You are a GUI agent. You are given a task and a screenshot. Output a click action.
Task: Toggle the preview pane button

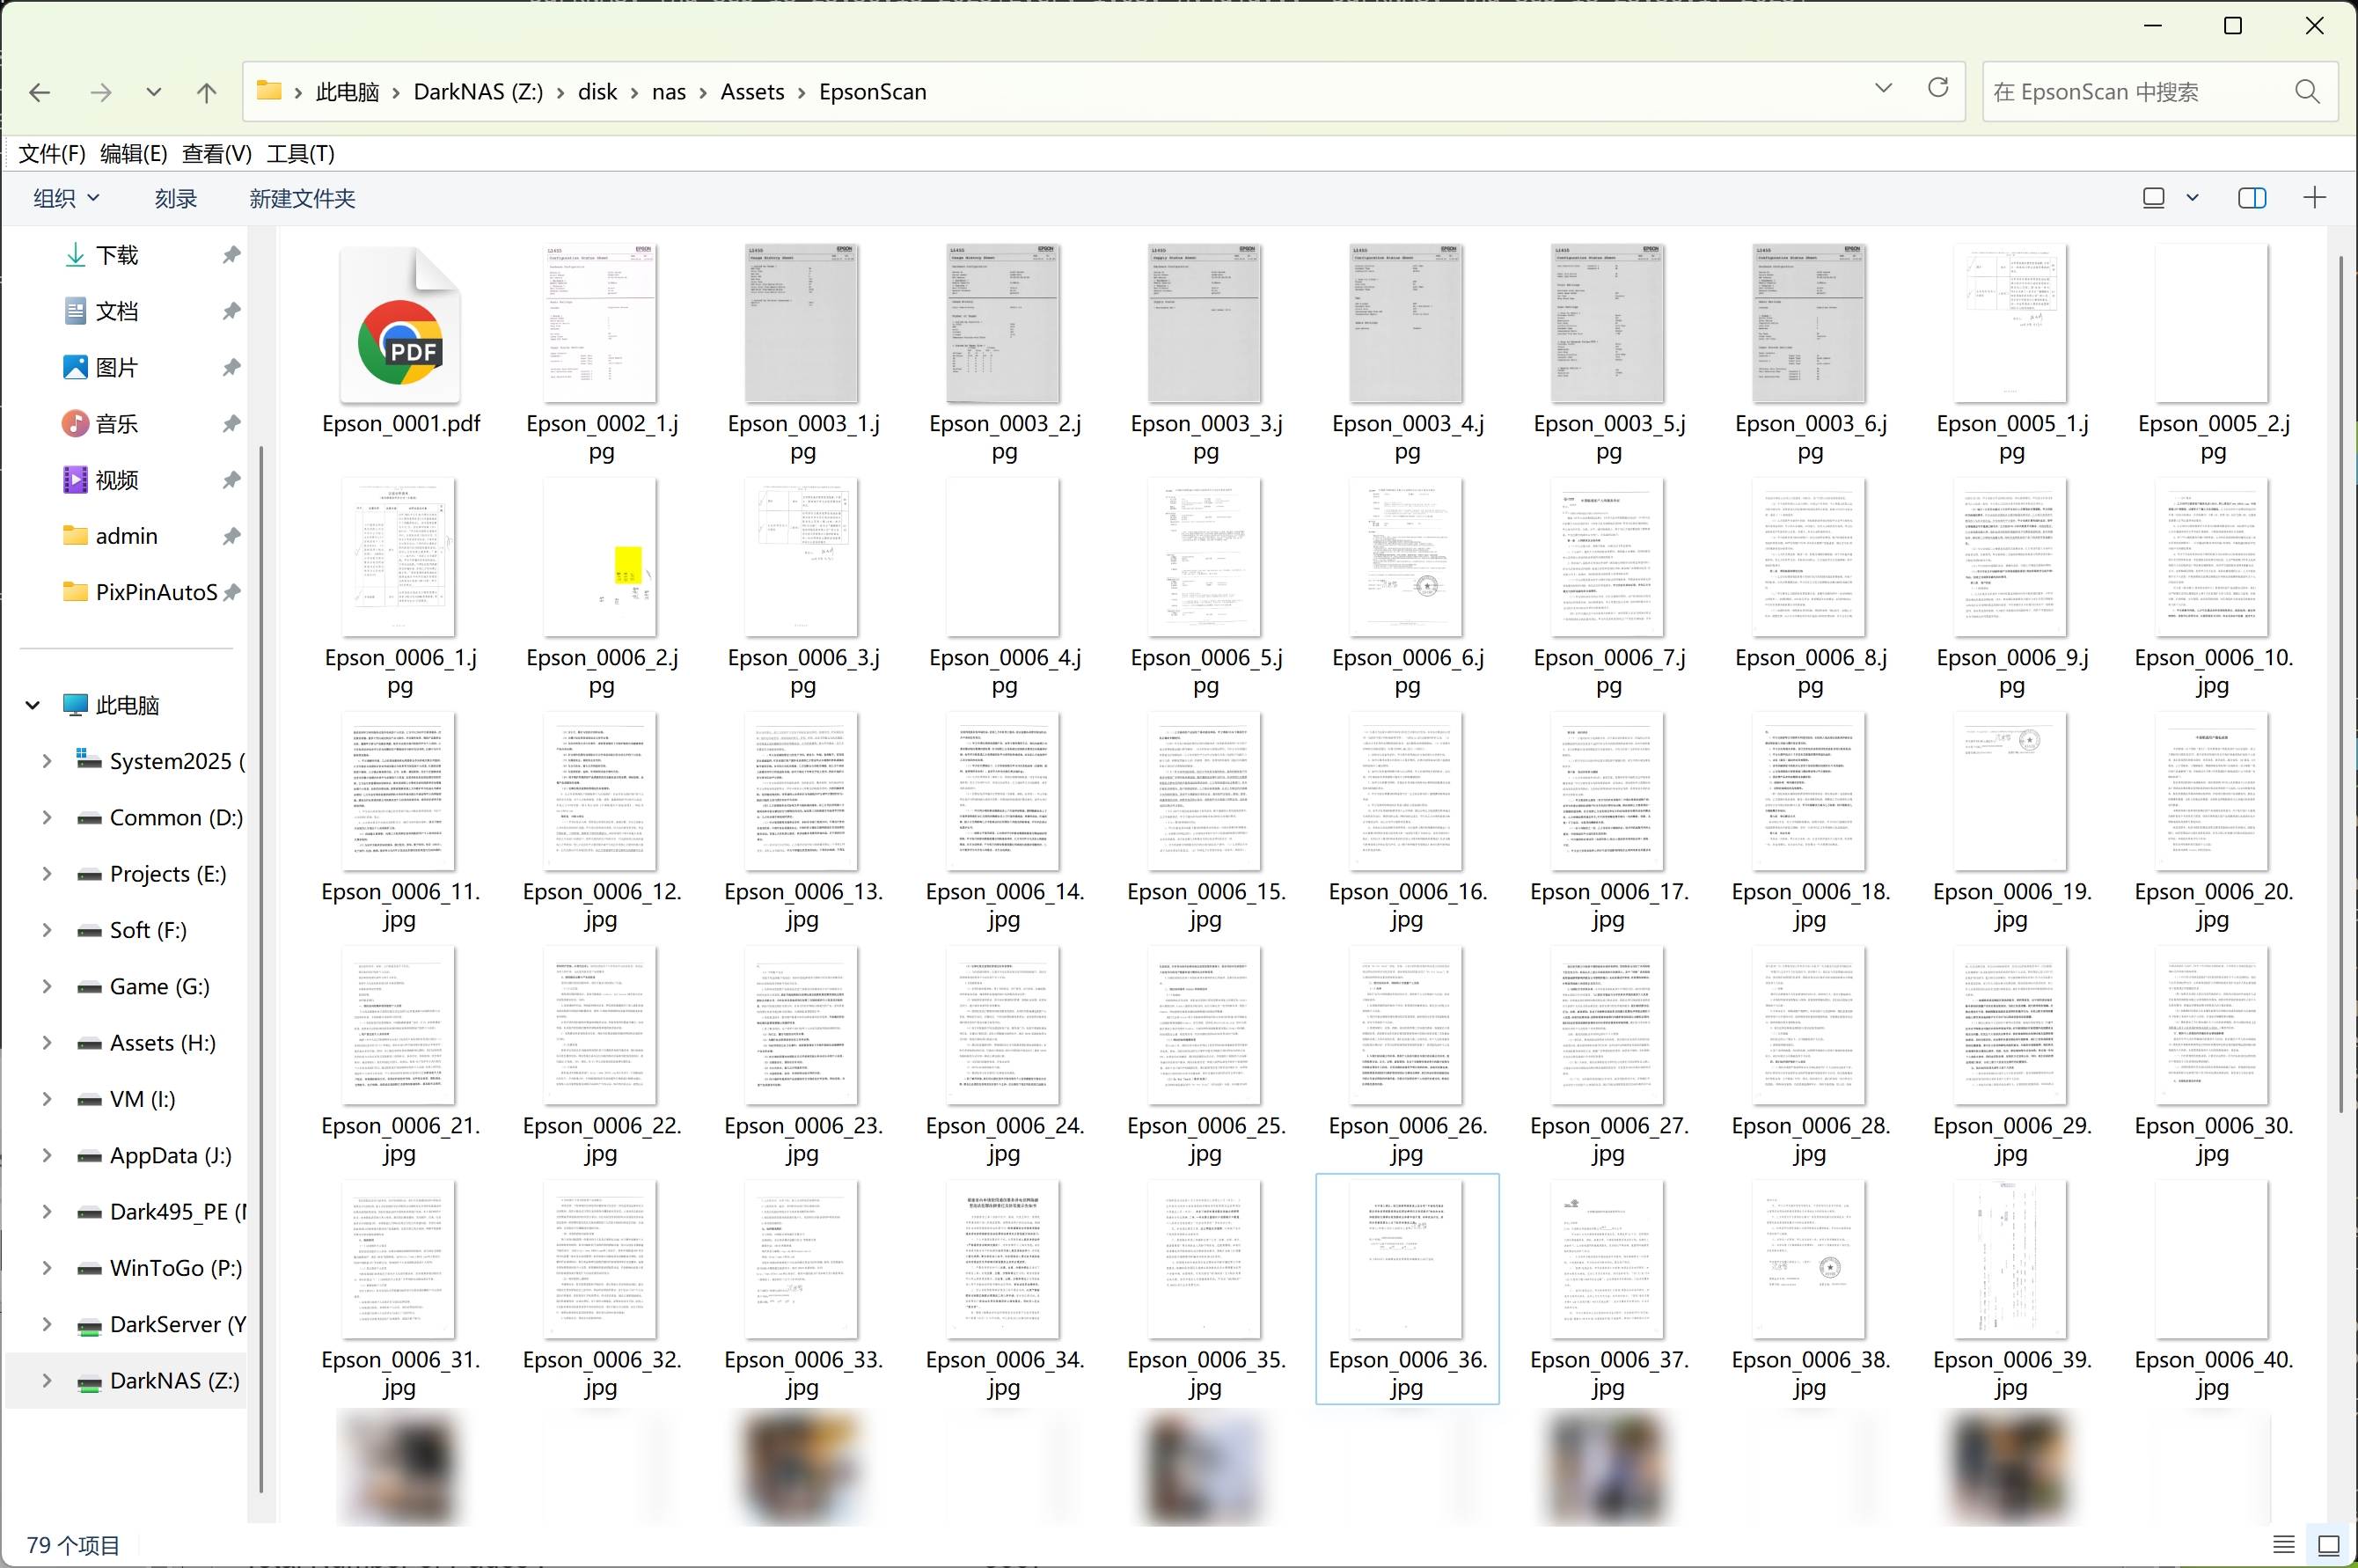coord(2251,198)
